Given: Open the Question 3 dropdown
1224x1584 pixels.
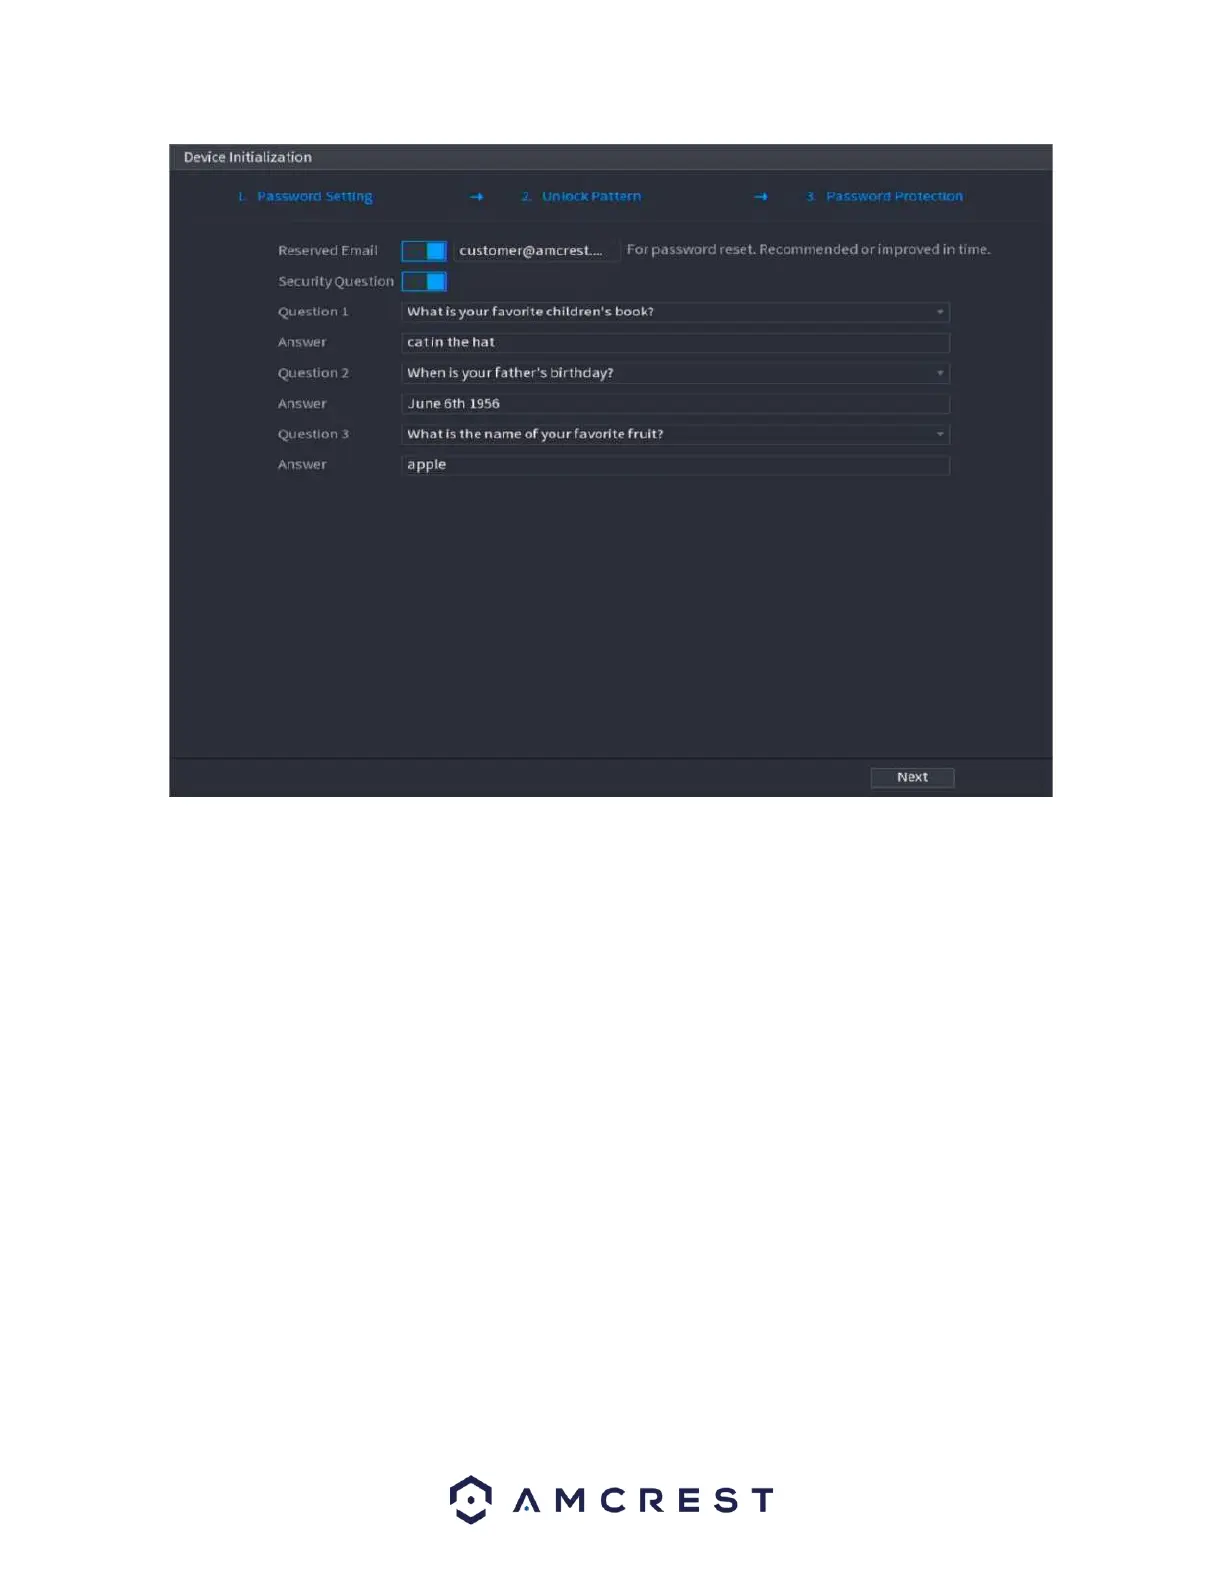Looking at the screenshot, I should click(x=675, y=434).
